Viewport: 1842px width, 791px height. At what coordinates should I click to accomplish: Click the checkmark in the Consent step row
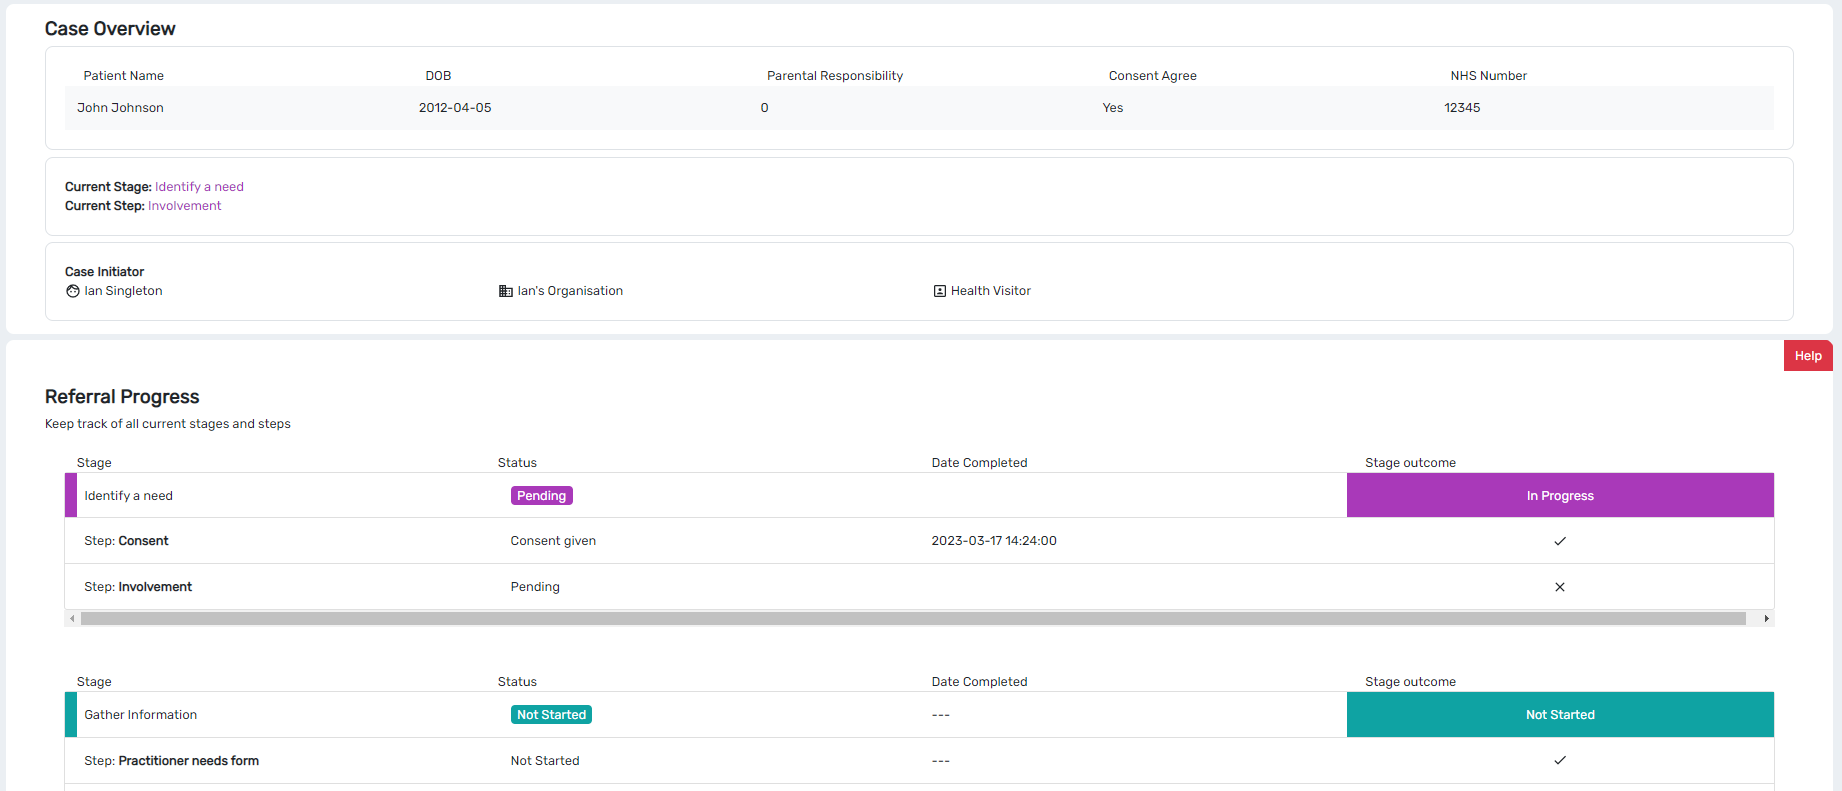click(x=1560, y=541)
